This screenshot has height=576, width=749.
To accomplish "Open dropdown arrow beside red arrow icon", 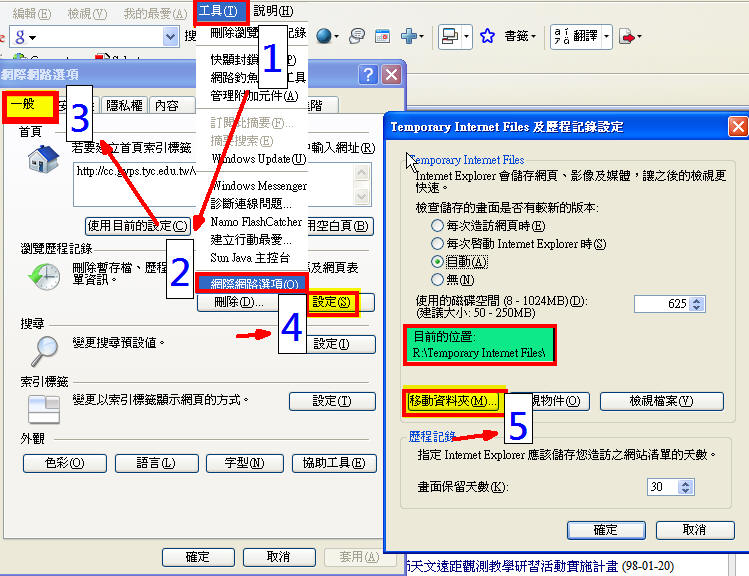I will (x=639, y=37).
